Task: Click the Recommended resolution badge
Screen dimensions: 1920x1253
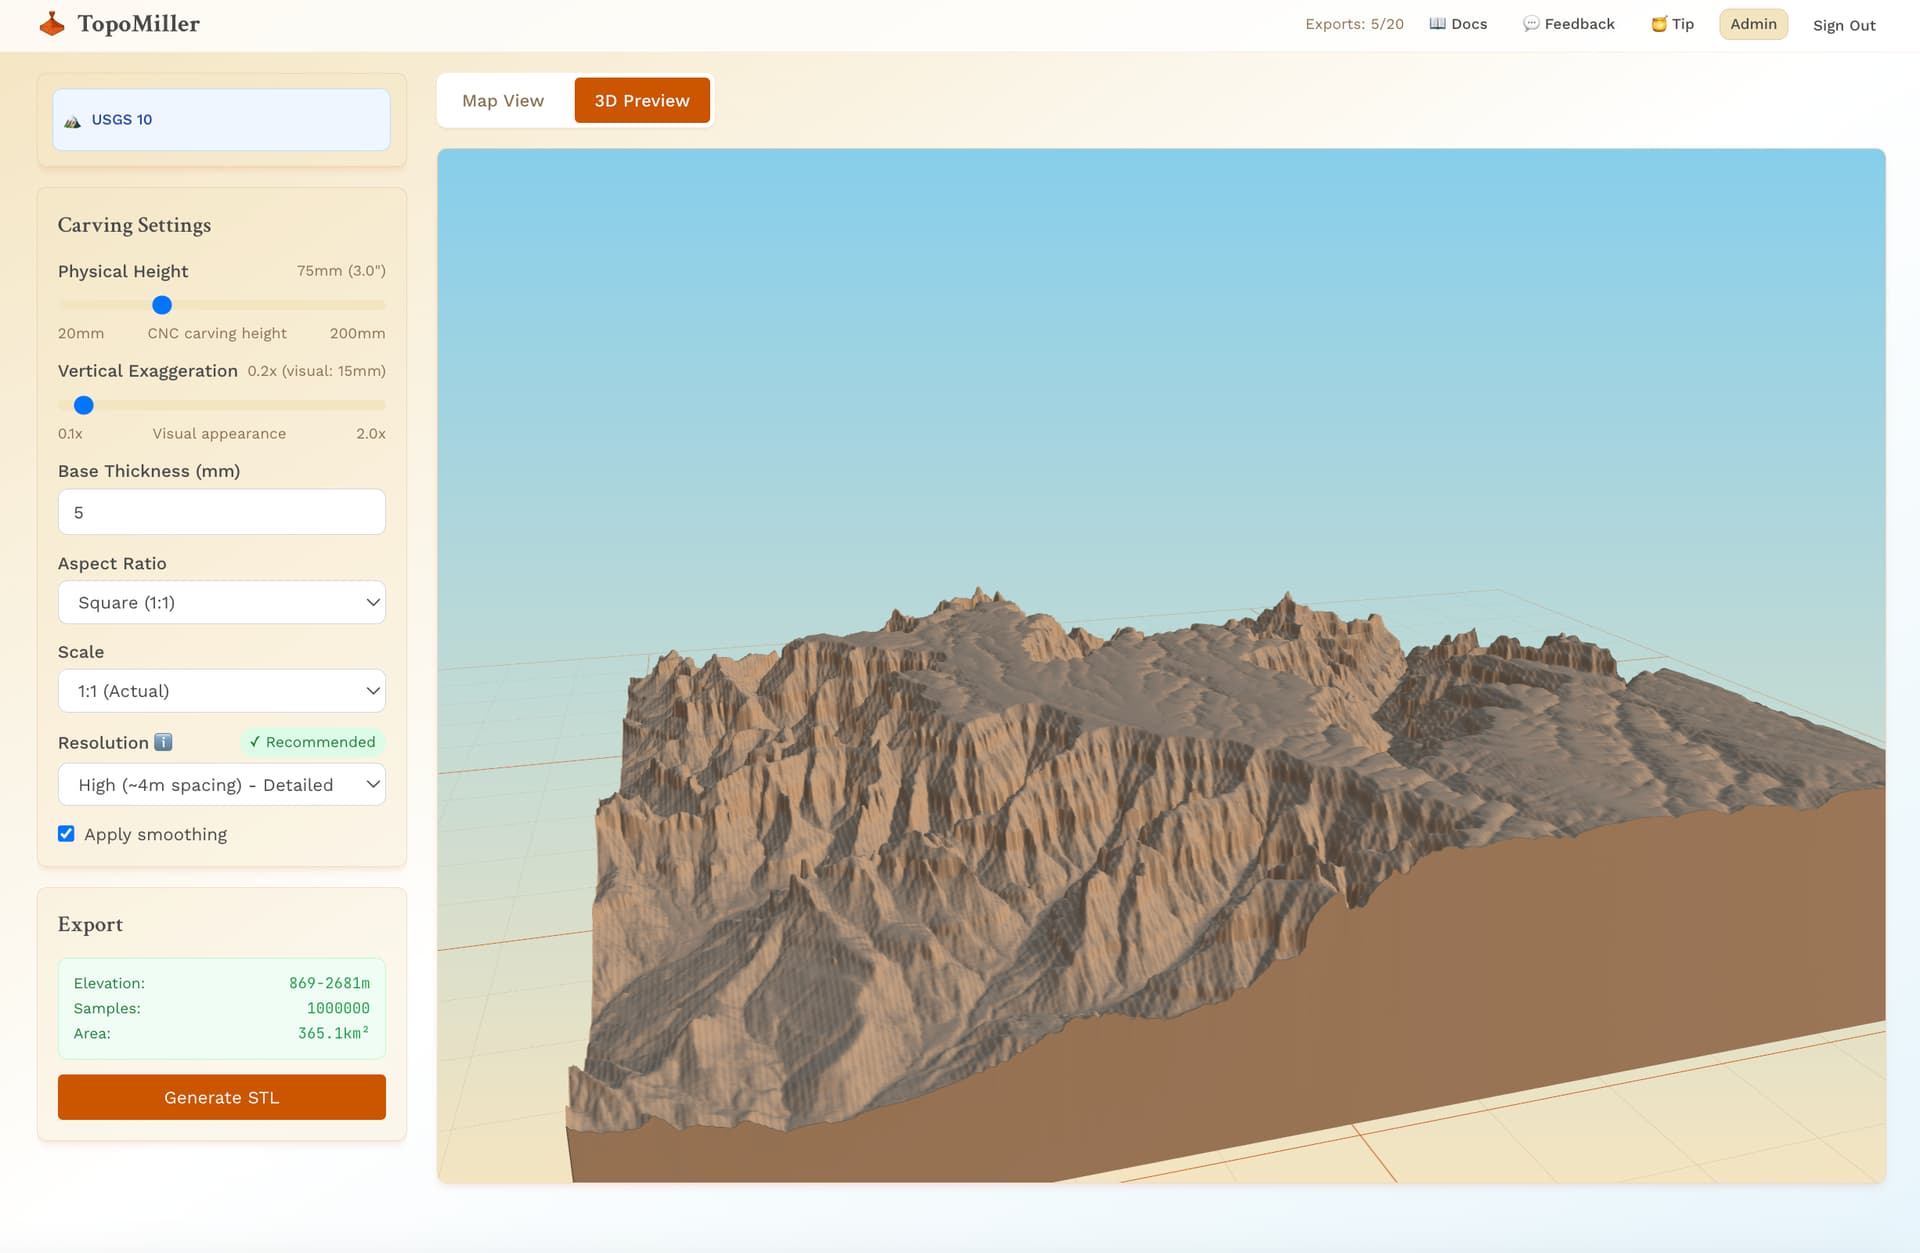Action: tap(312, 742)
